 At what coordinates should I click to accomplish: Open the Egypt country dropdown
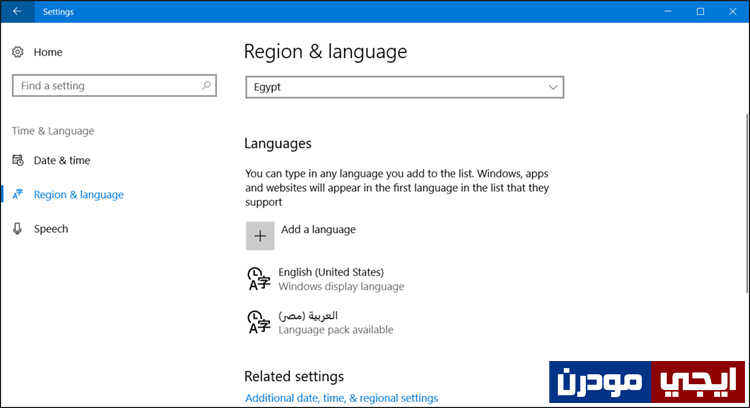tap(405, 87)
